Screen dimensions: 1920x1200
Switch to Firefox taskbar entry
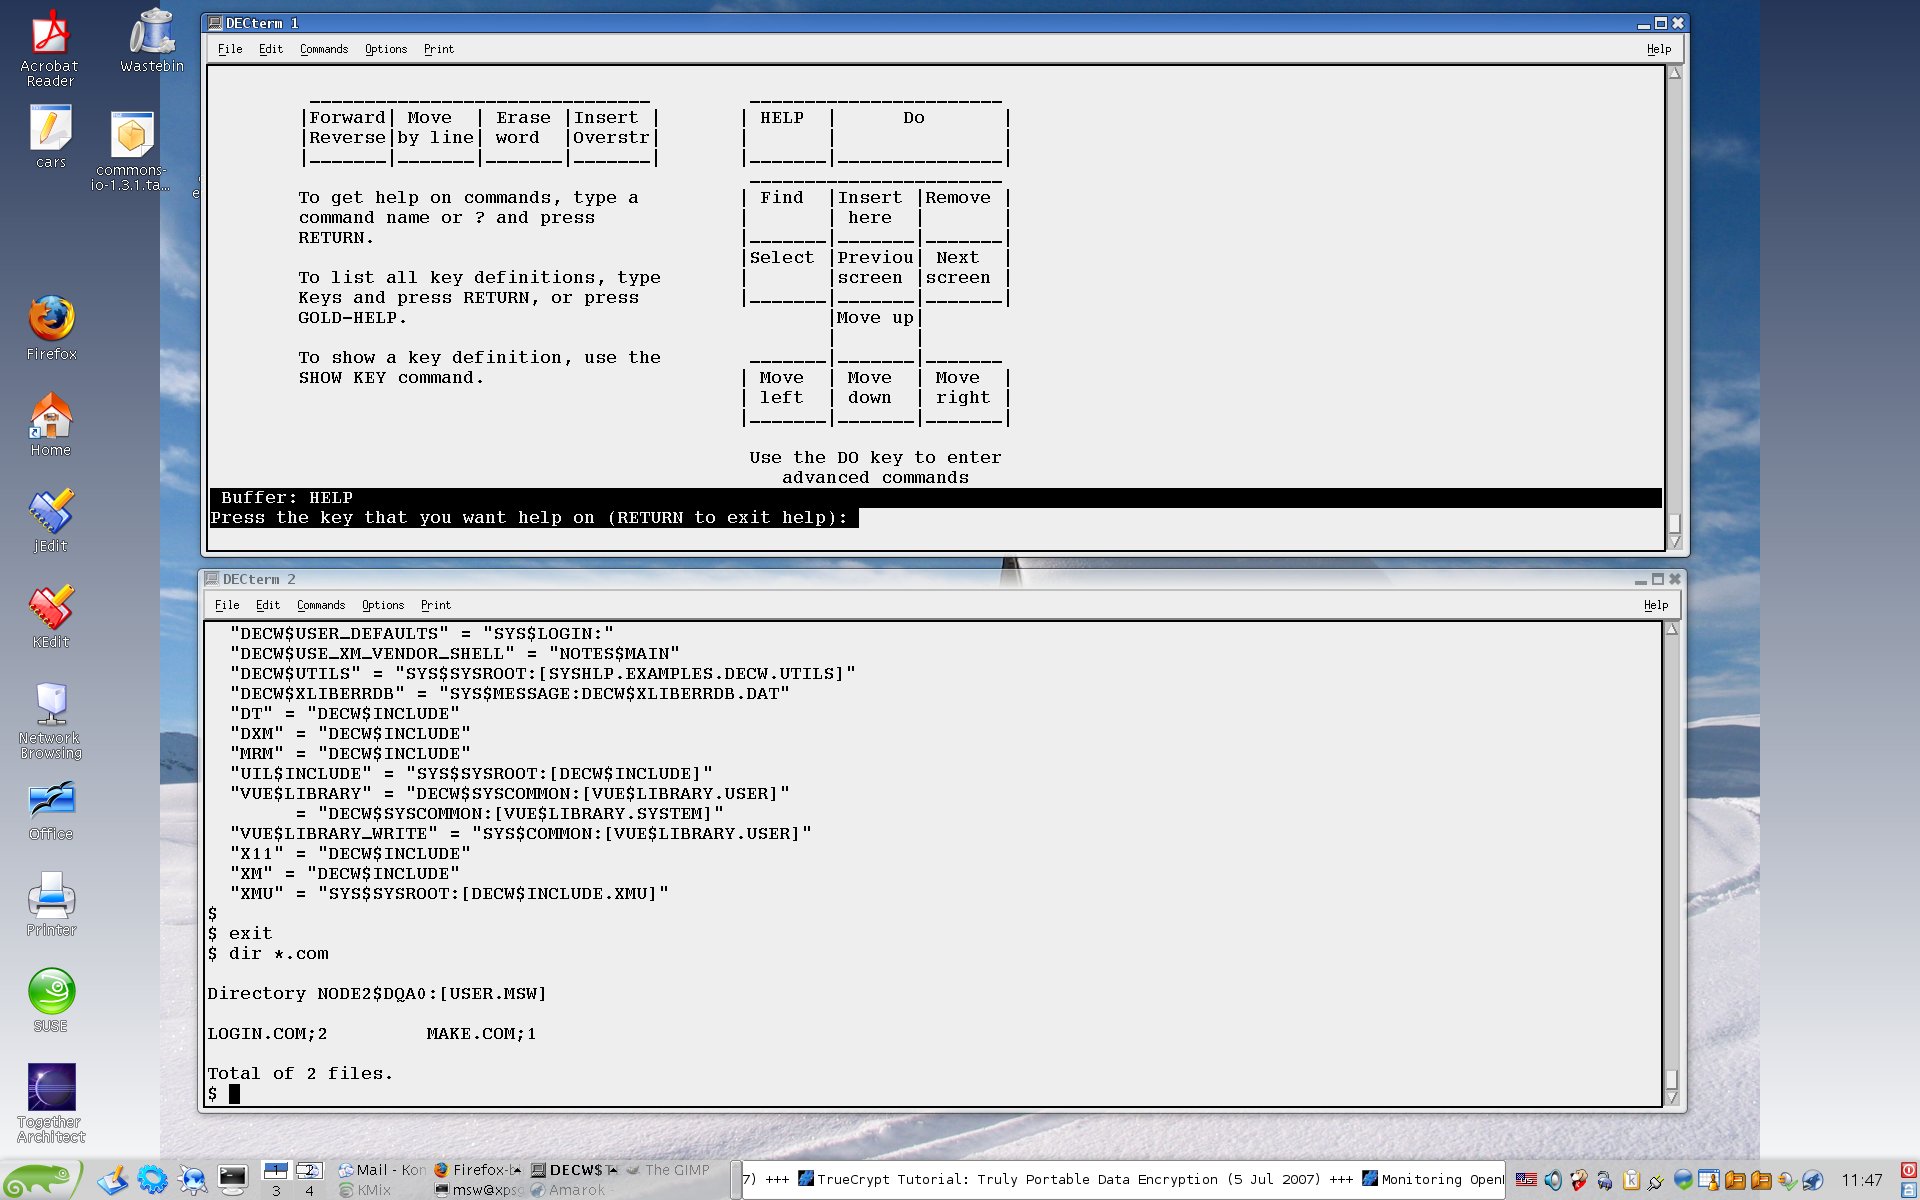[478, 1170]
